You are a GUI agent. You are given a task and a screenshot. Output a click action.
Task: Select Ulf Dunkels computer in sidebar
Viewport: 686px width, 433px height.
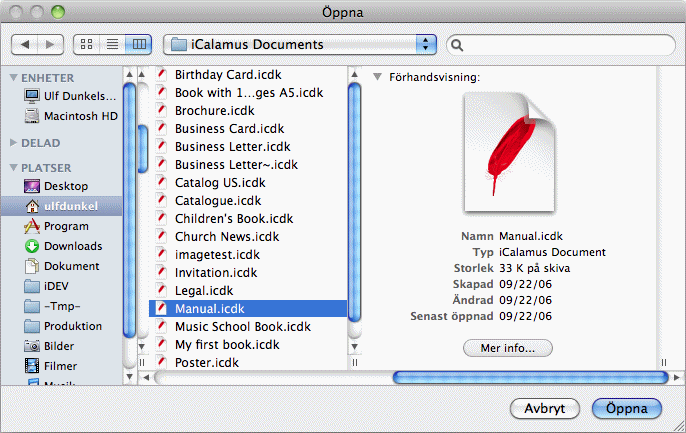[61, 96]
